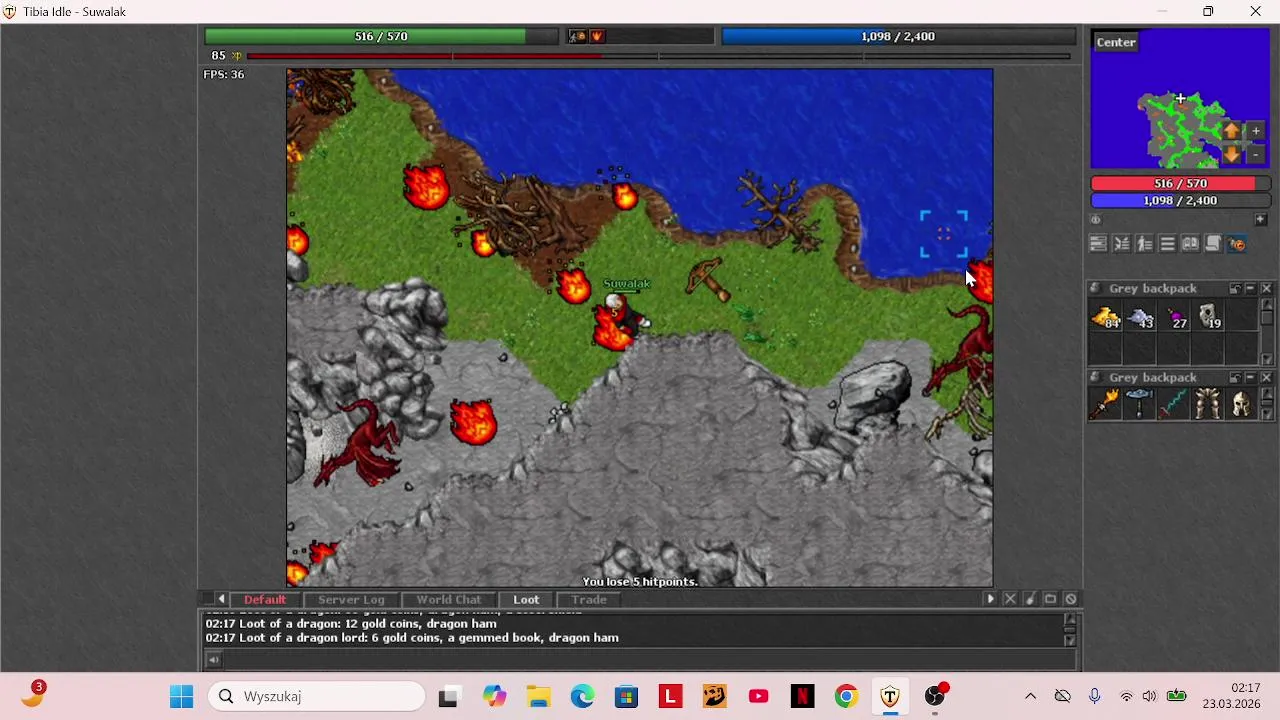Move minimap down one floor with orange down arrow

tap(1232, 155)
